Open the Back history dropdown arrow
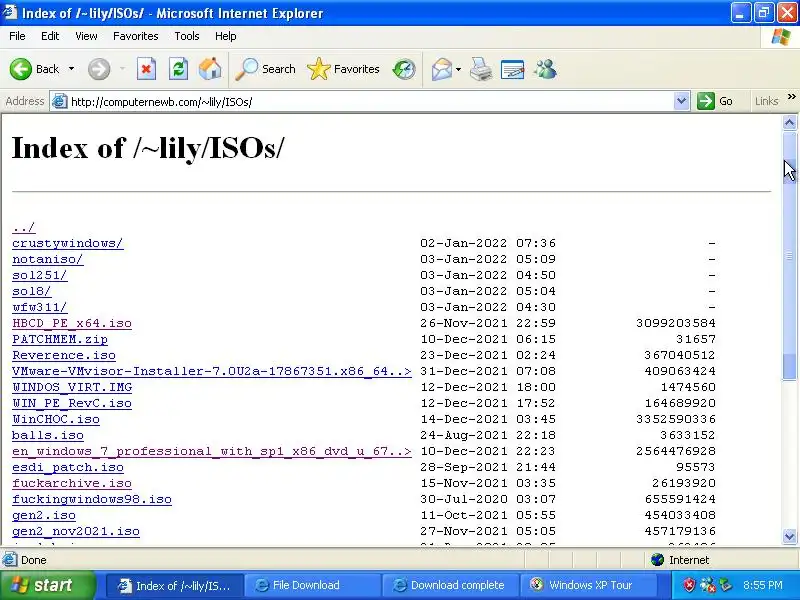 71,69
